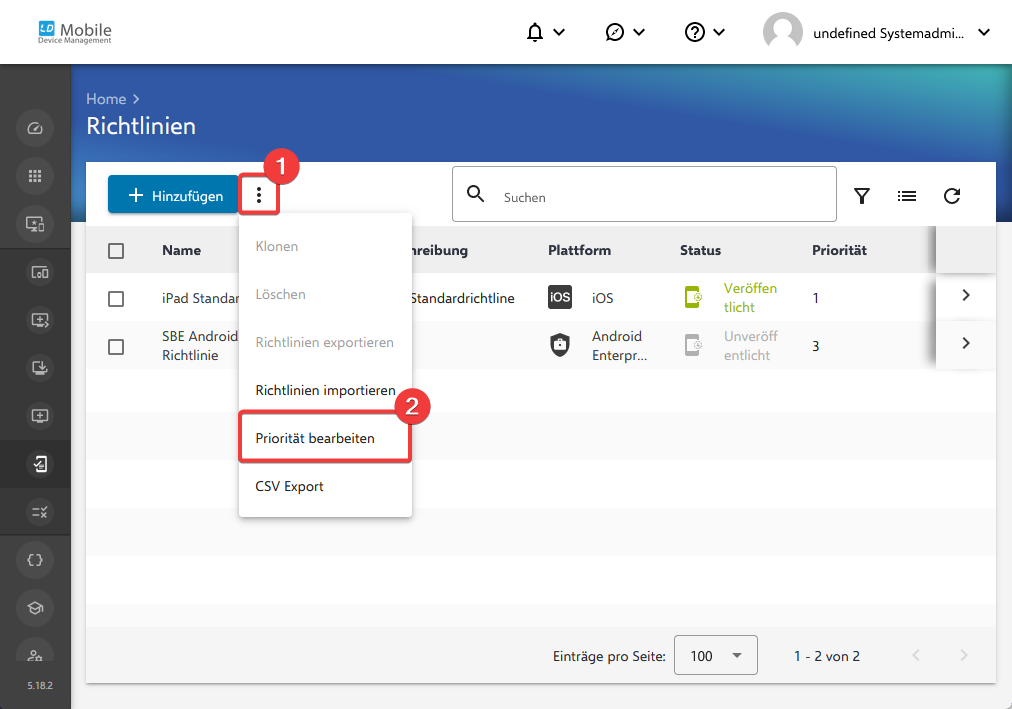This screenshot has height=709, width=1012.
Task: Open the monitor-and-phone devices icon under the apps grid
Action: point(35,224)
